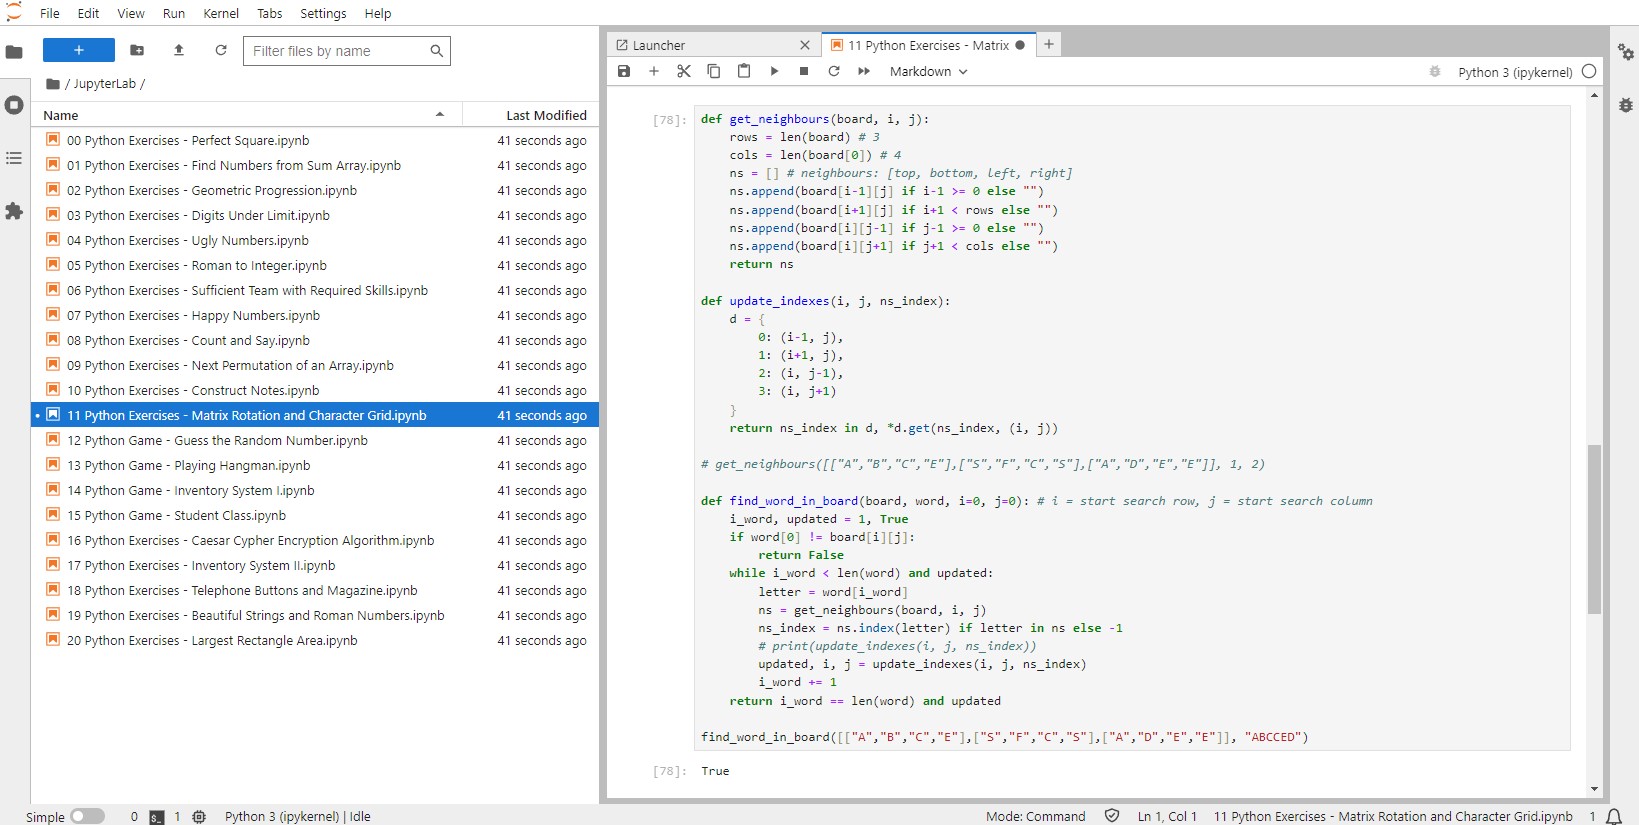Click the root folder icon in breadcrumb
1639x825 pixels.
pos(53,84)
